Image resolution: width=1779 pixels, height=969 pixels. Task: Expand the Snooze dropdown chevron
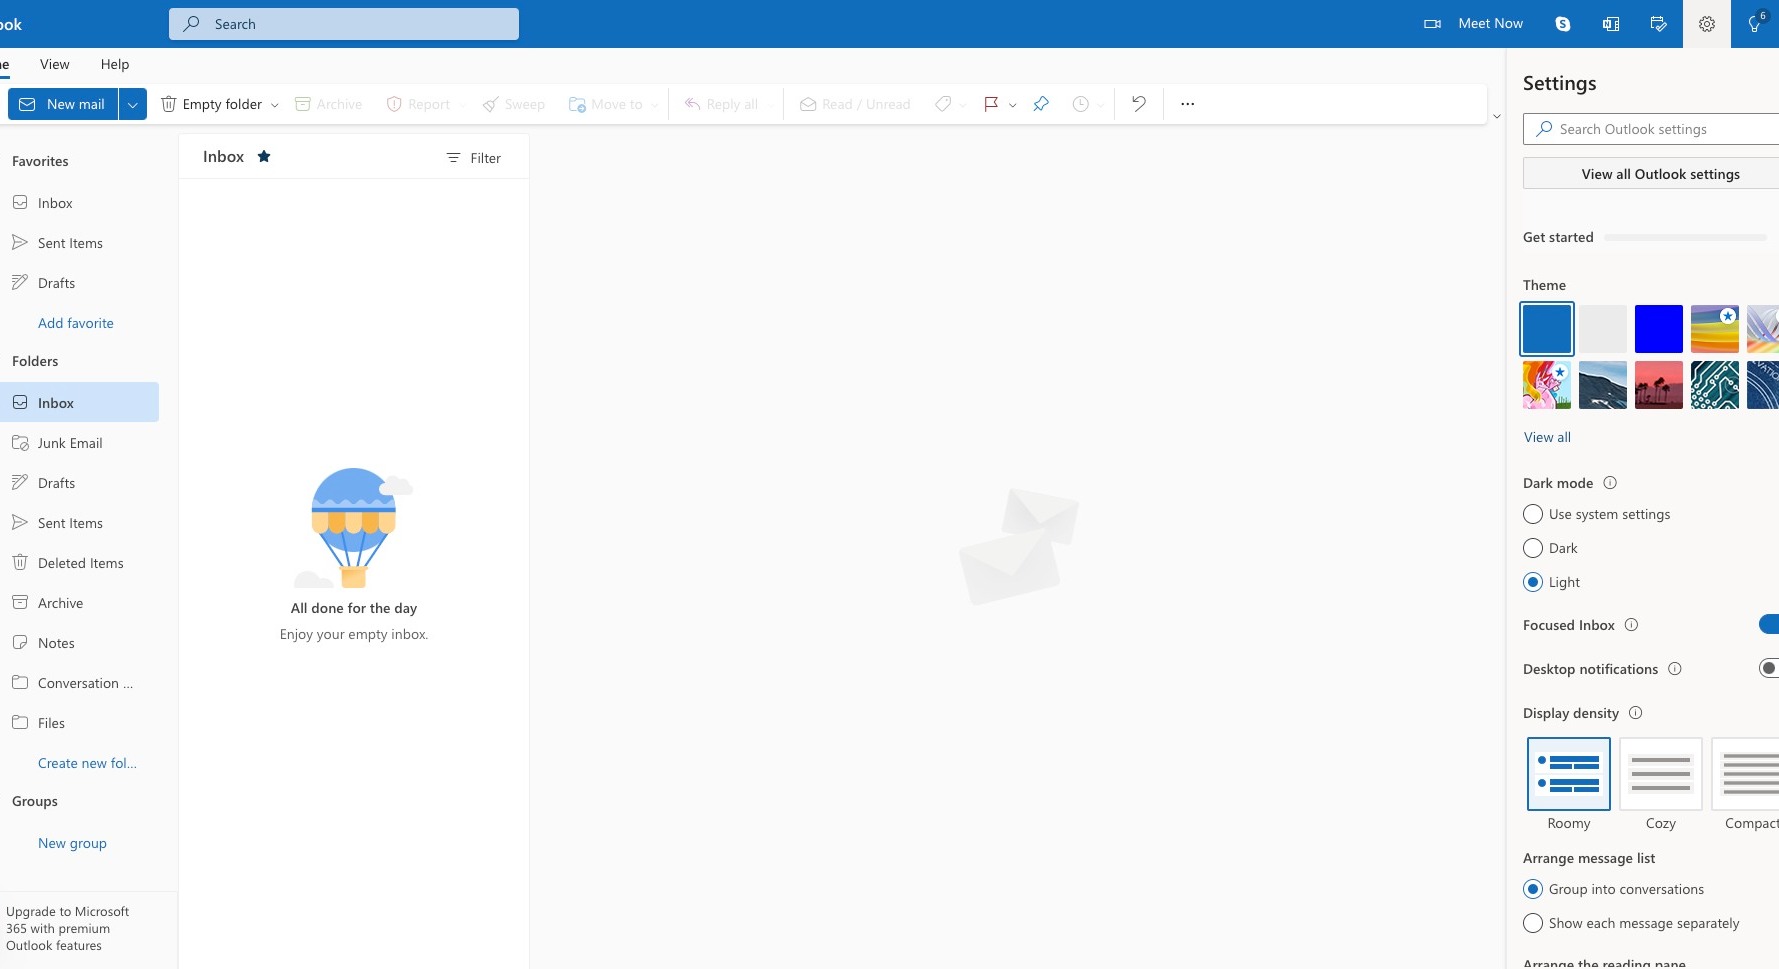click(x=1101, y=105)
